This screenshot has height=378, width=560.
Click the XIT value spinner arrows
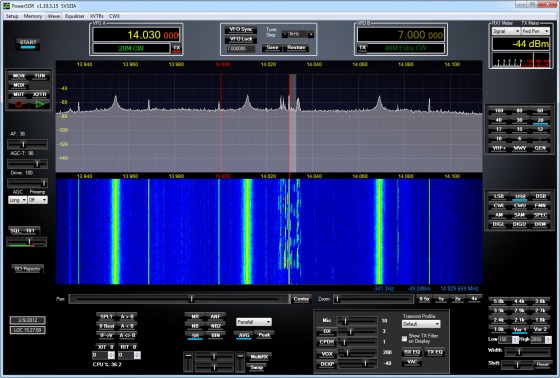point(111,355)
